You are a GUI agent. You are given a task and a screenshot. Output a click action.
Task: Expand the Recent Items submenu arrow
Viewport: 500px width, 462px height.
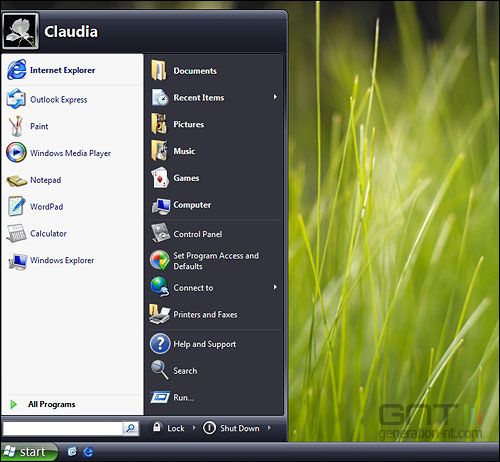click(275, 97)
